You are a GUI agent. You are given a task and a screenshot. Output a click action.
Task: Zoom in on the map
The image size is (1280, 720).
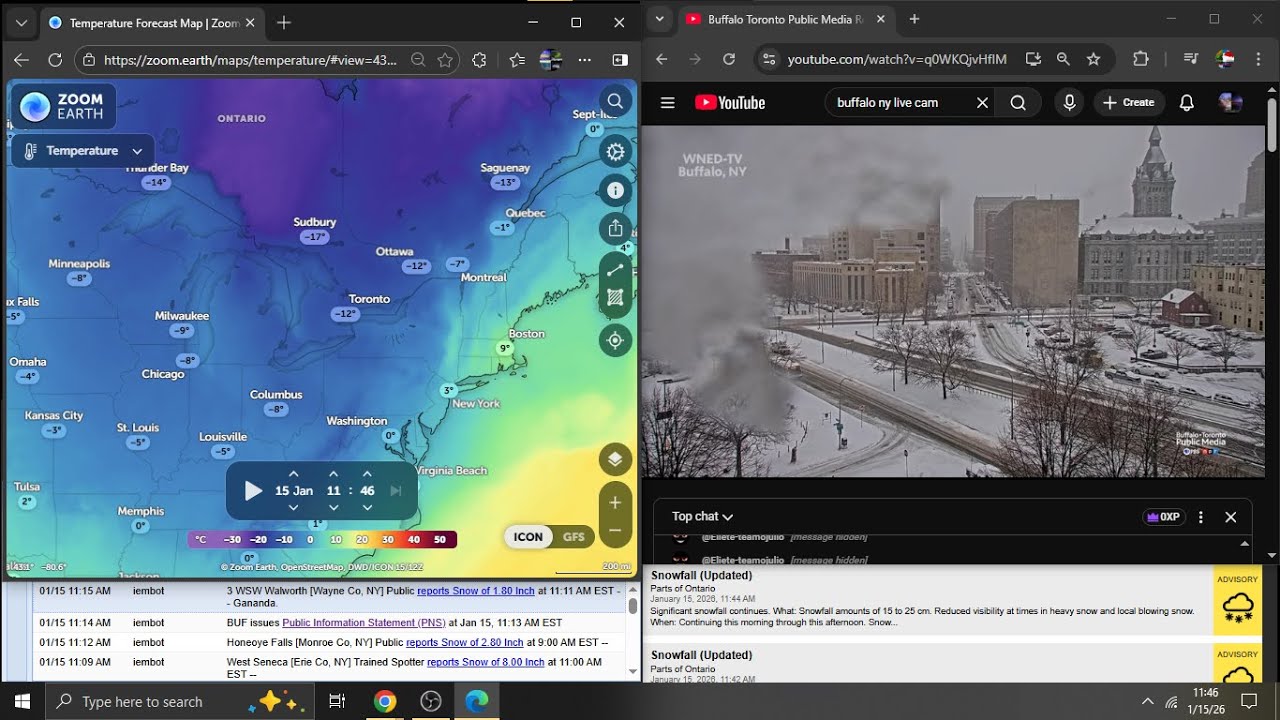pos(615,502)
